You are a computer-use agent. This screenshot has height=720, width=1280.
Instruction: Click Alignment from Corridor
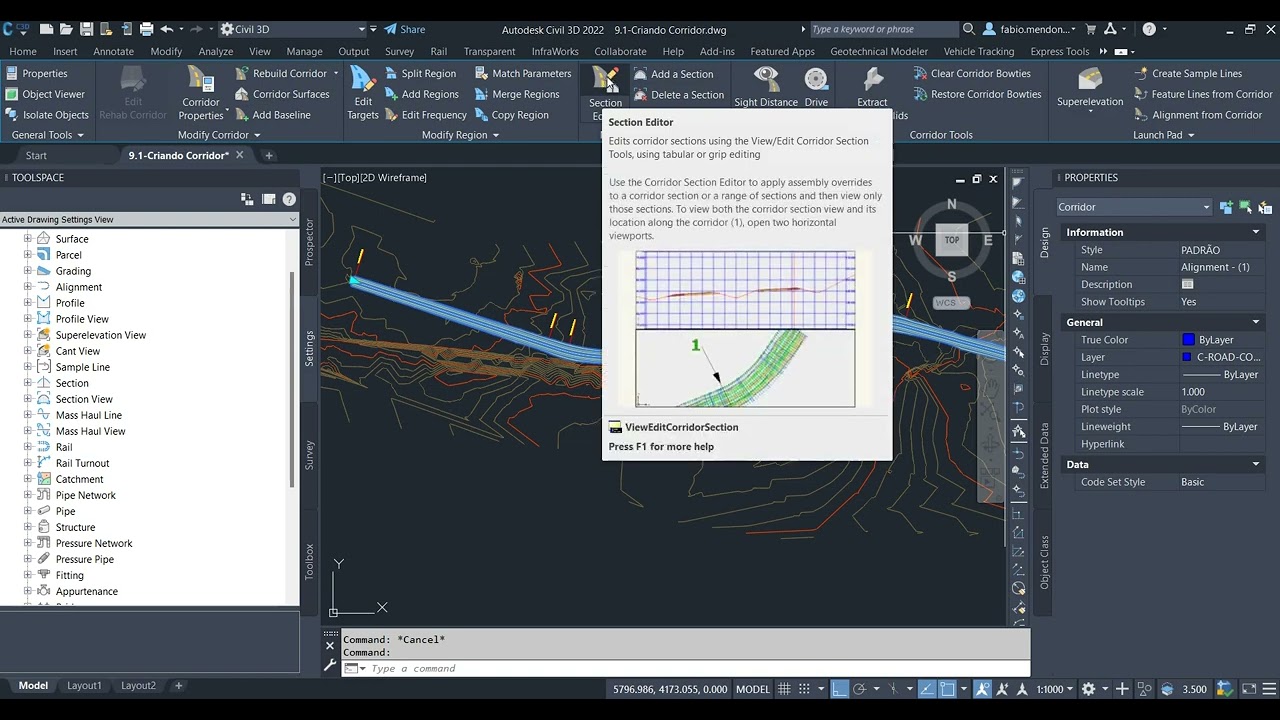[x=1198, y=115]
